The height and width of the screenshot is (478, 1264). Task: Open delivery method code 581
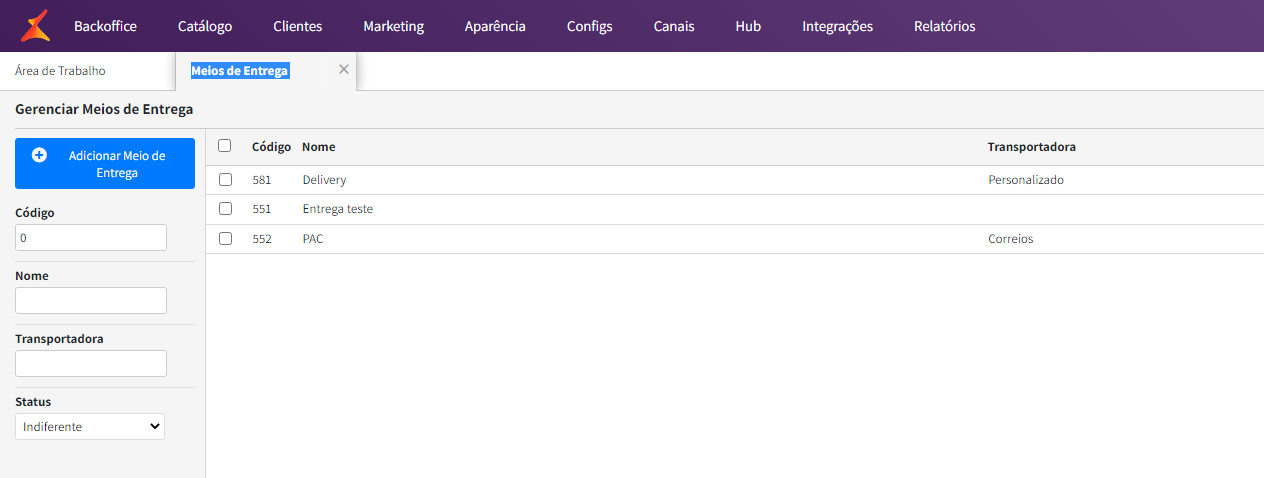point(262,180)
